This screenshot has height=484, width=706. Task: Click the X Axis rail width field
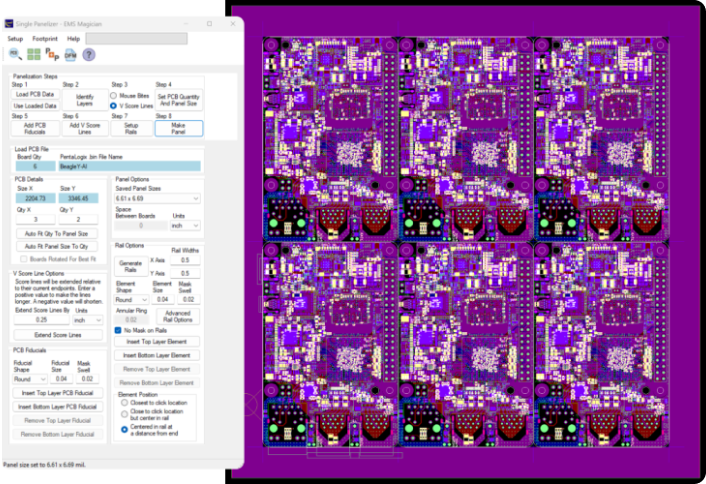pyautogui.click(x=185, y=260)
